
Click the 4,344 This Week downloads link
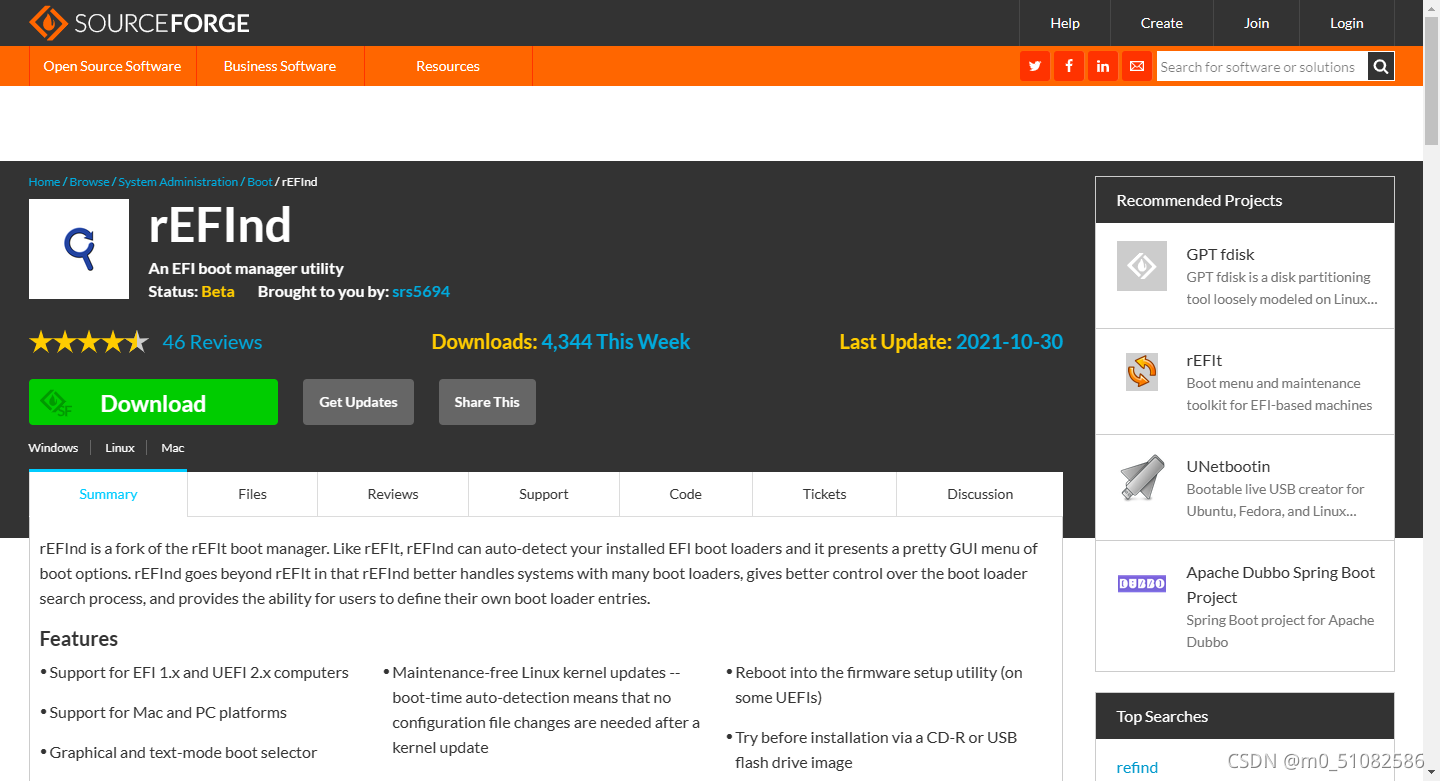pos(616,342)
